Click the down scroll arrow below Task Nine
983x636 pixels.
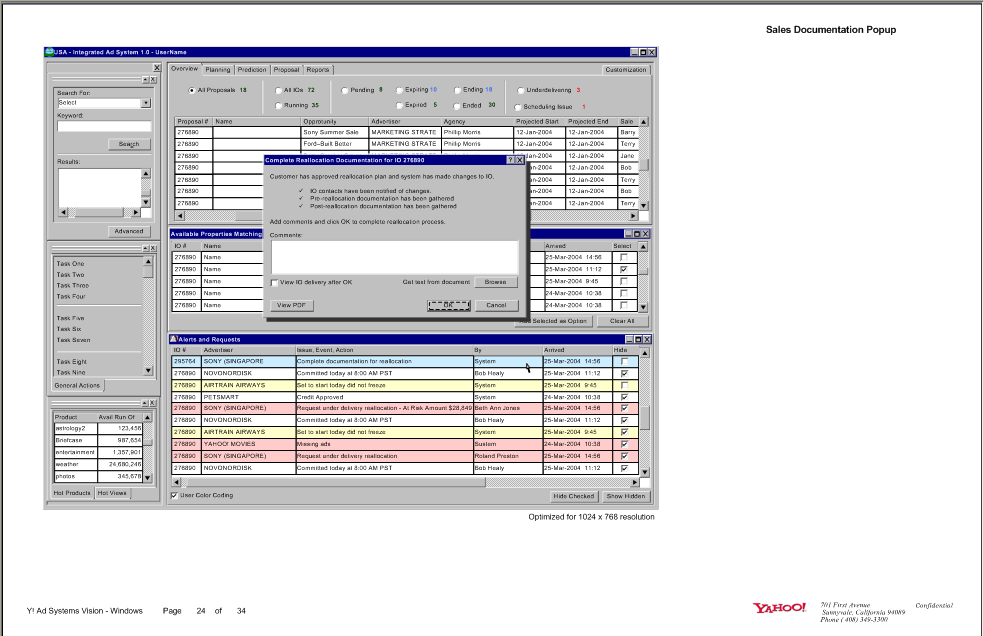148,368
